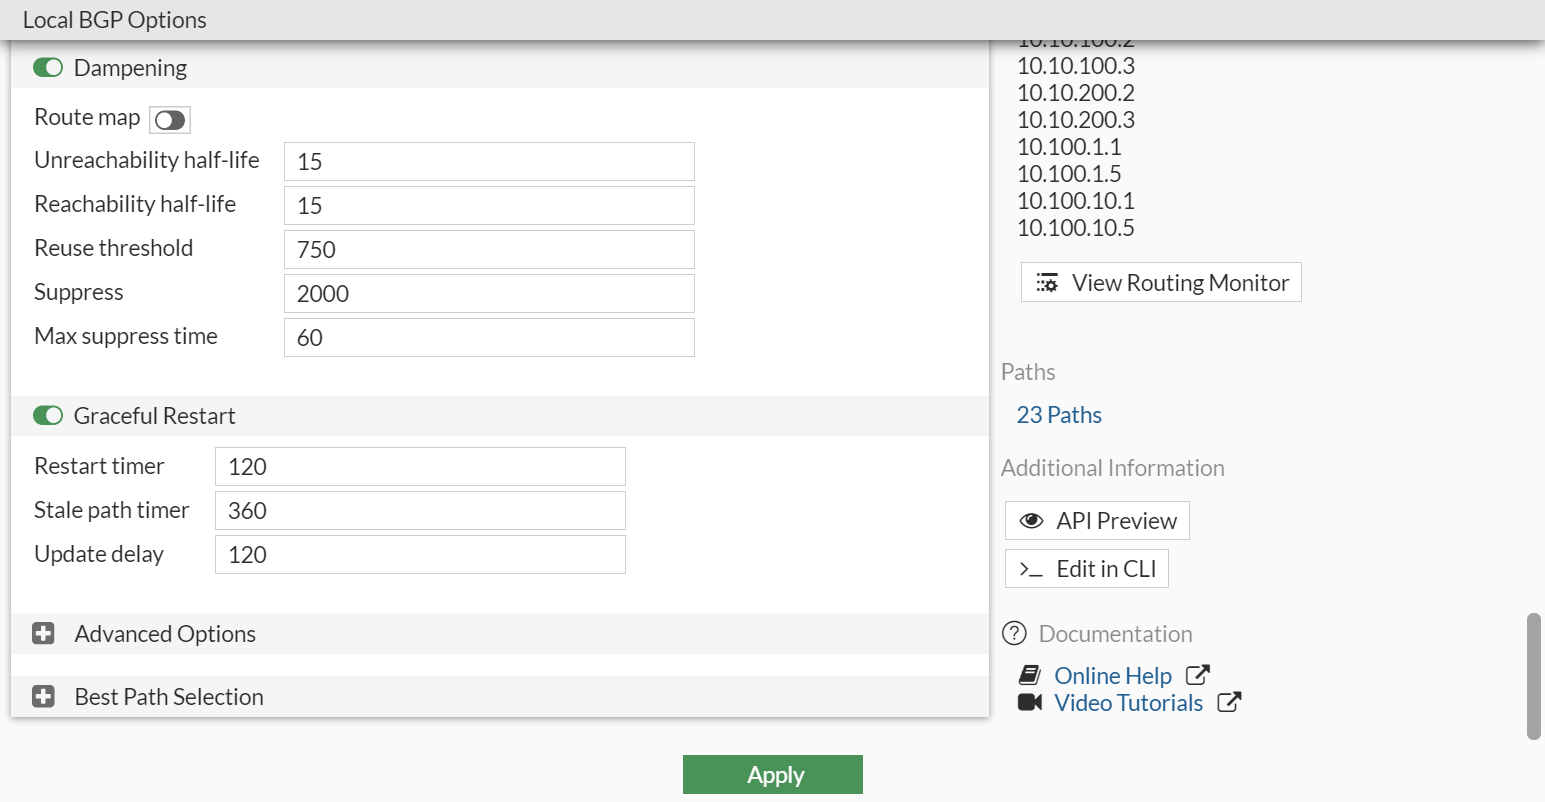
Task: Focus the Stale path timer field
Action: click(420, 511)
